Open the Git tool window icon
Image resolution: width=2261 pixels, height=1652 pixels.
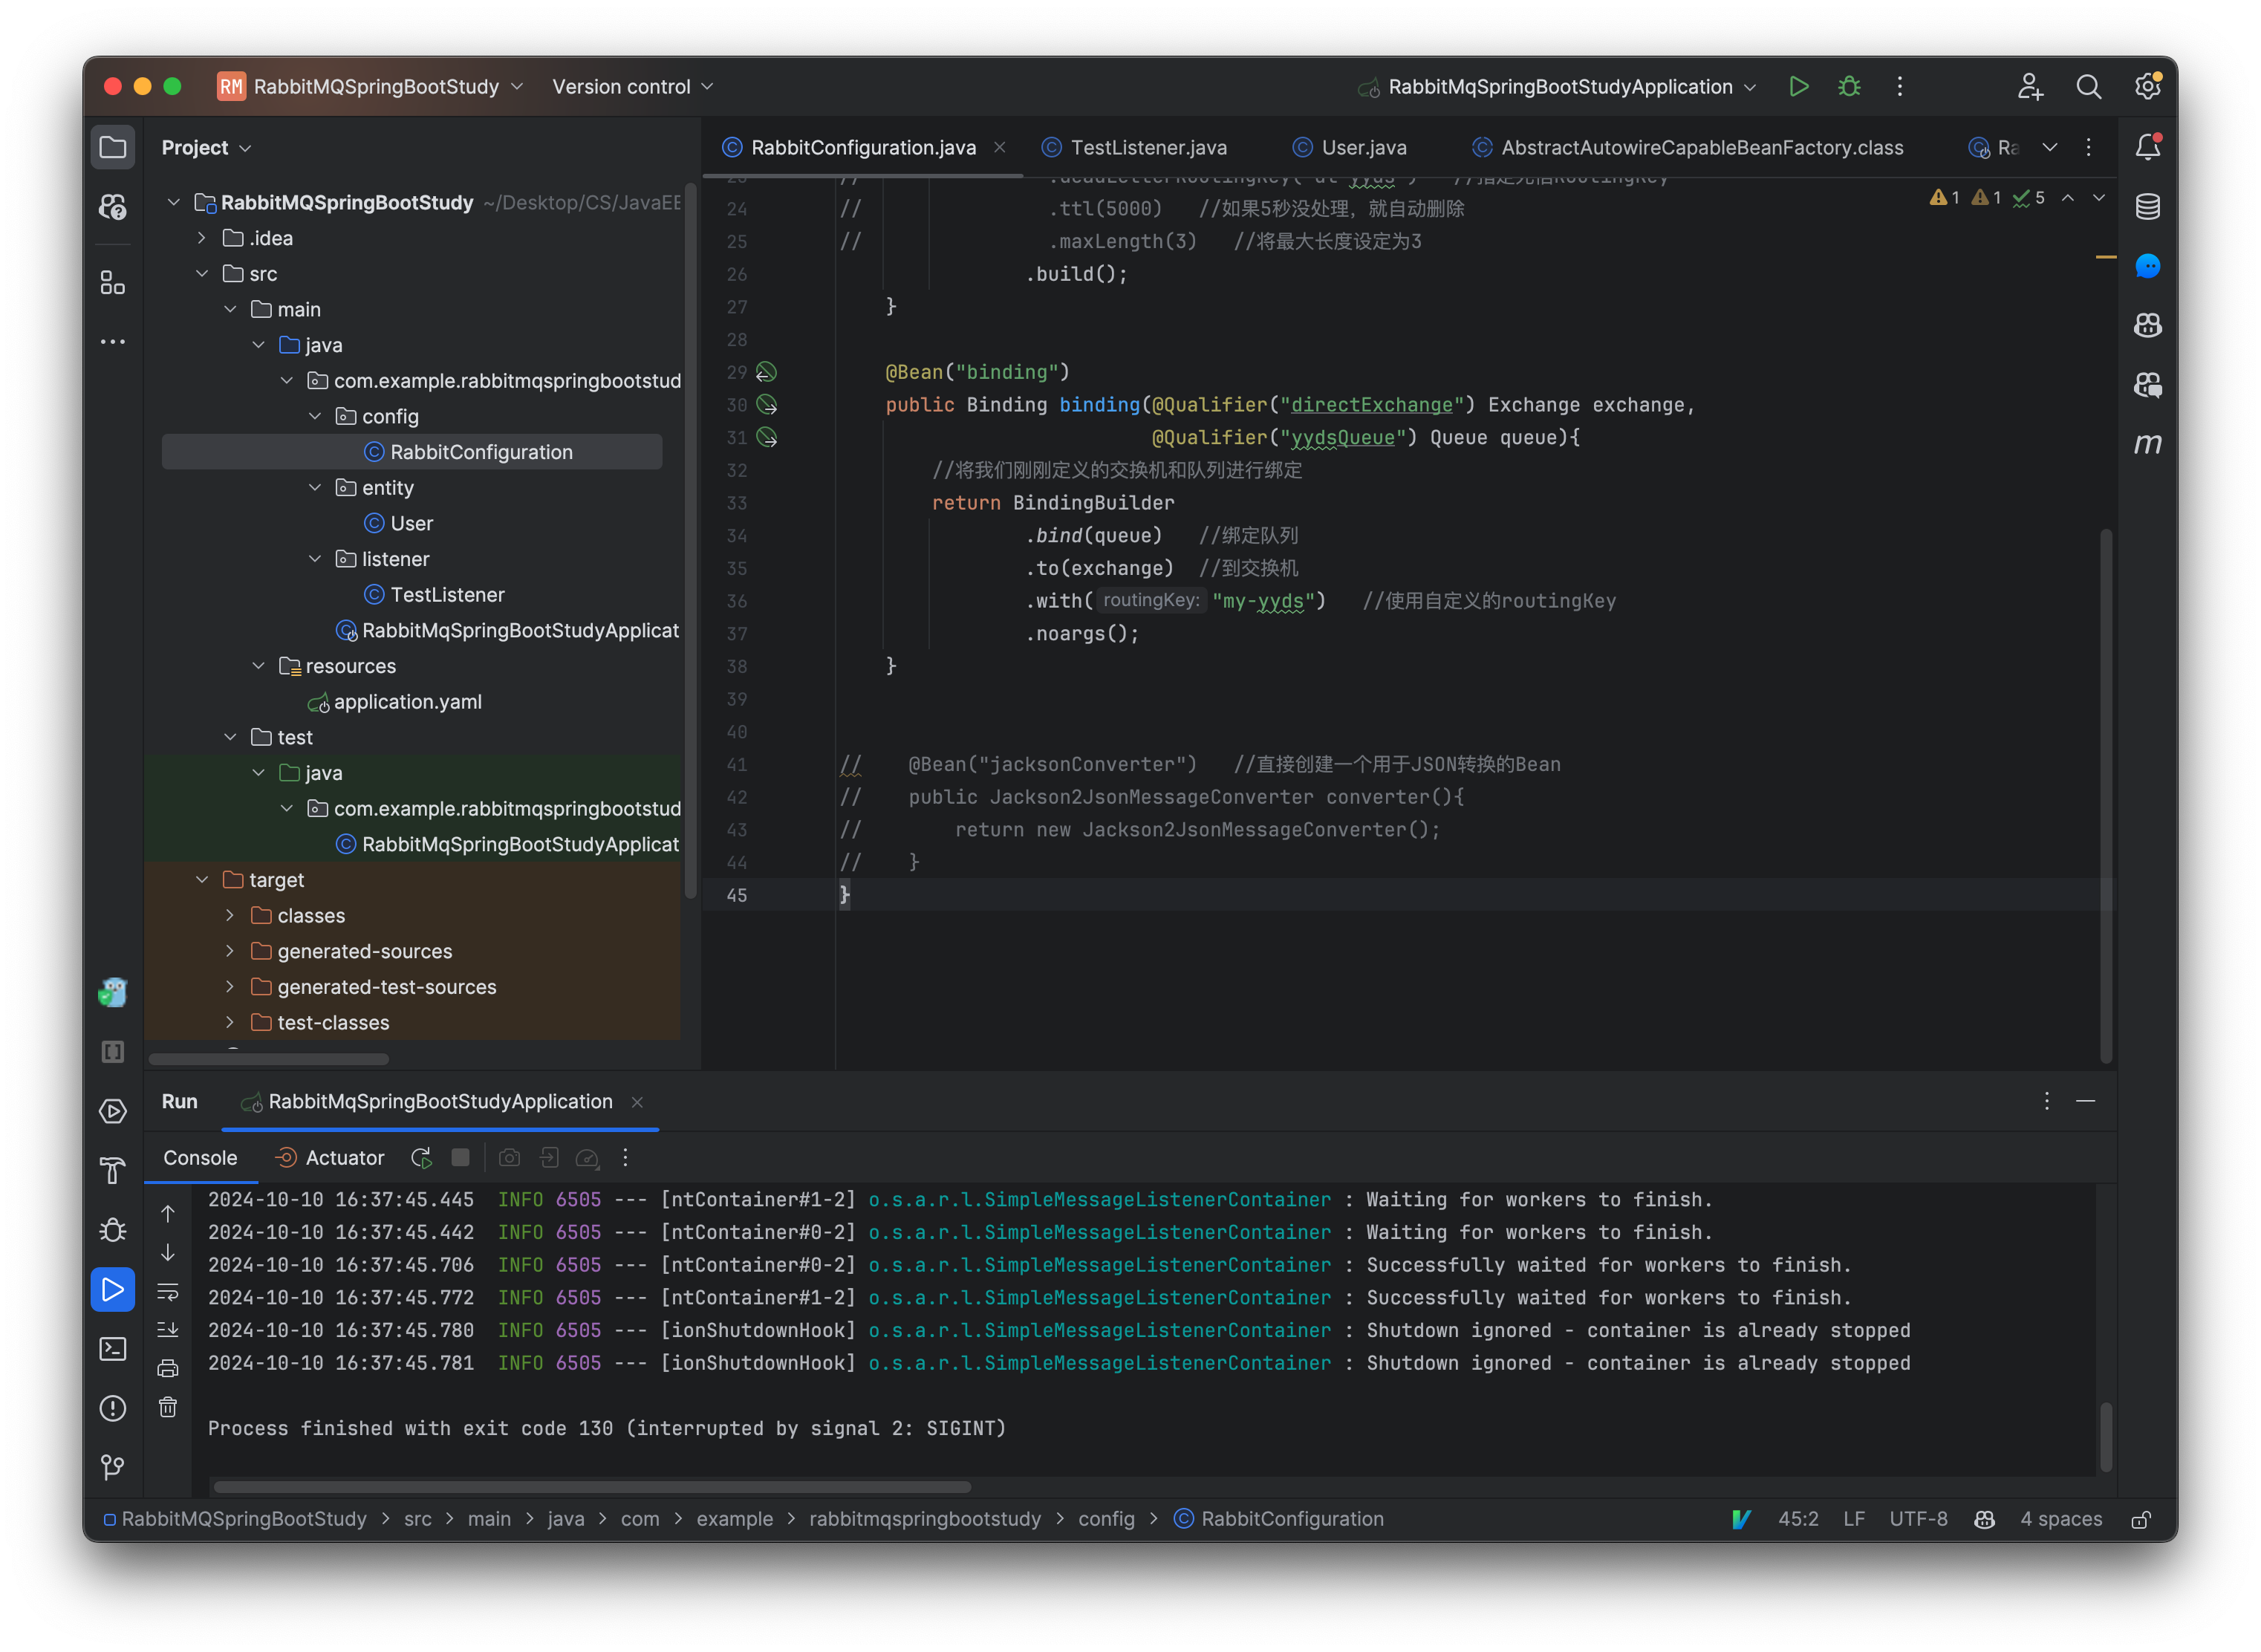[113, 1467]
